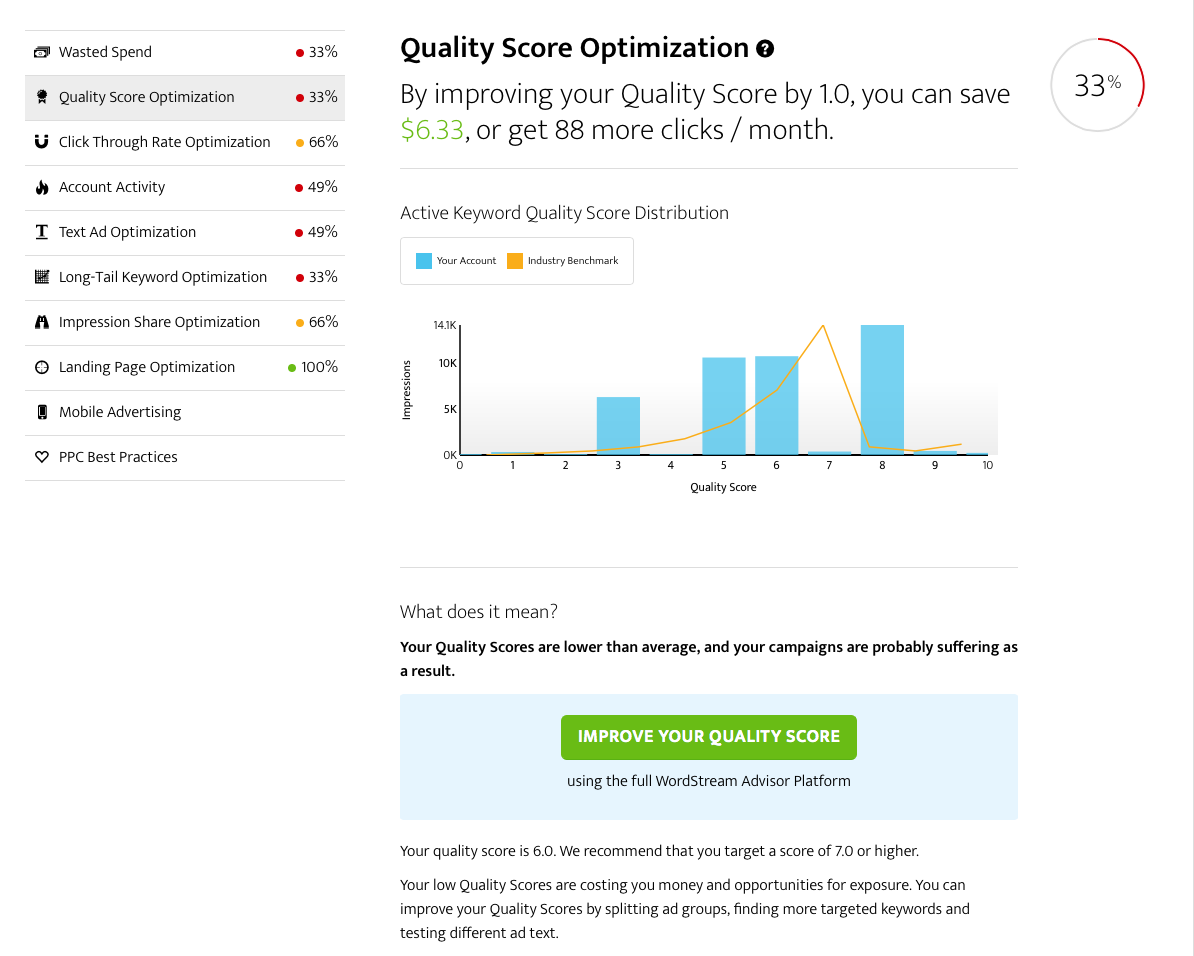The width and height of the screenshot is (1194, 956).
Task: Click the Long-Tail Keyword grid icon
Action: click(42, 277)
